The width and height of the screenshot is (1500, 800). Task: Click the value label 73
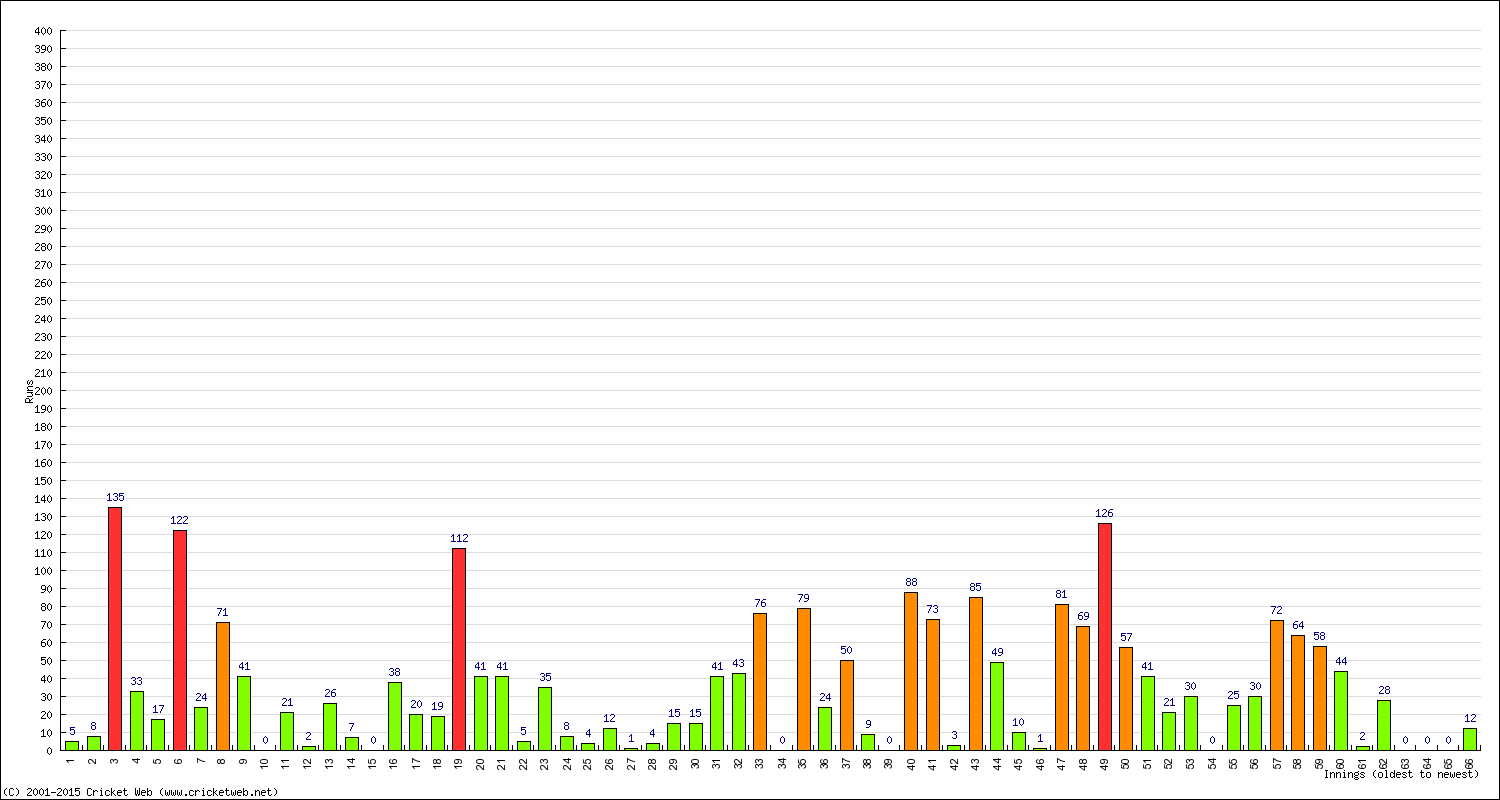(x=932, y=609)
